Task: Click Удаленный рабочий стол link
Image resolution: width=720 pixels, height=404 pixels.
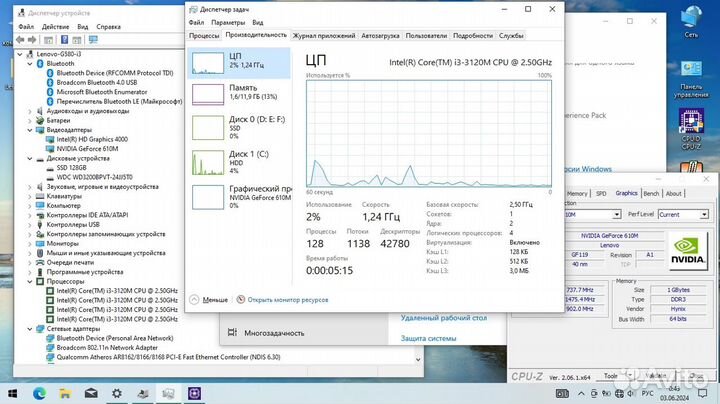Action: pyautogui.click(x=444, y=318)
